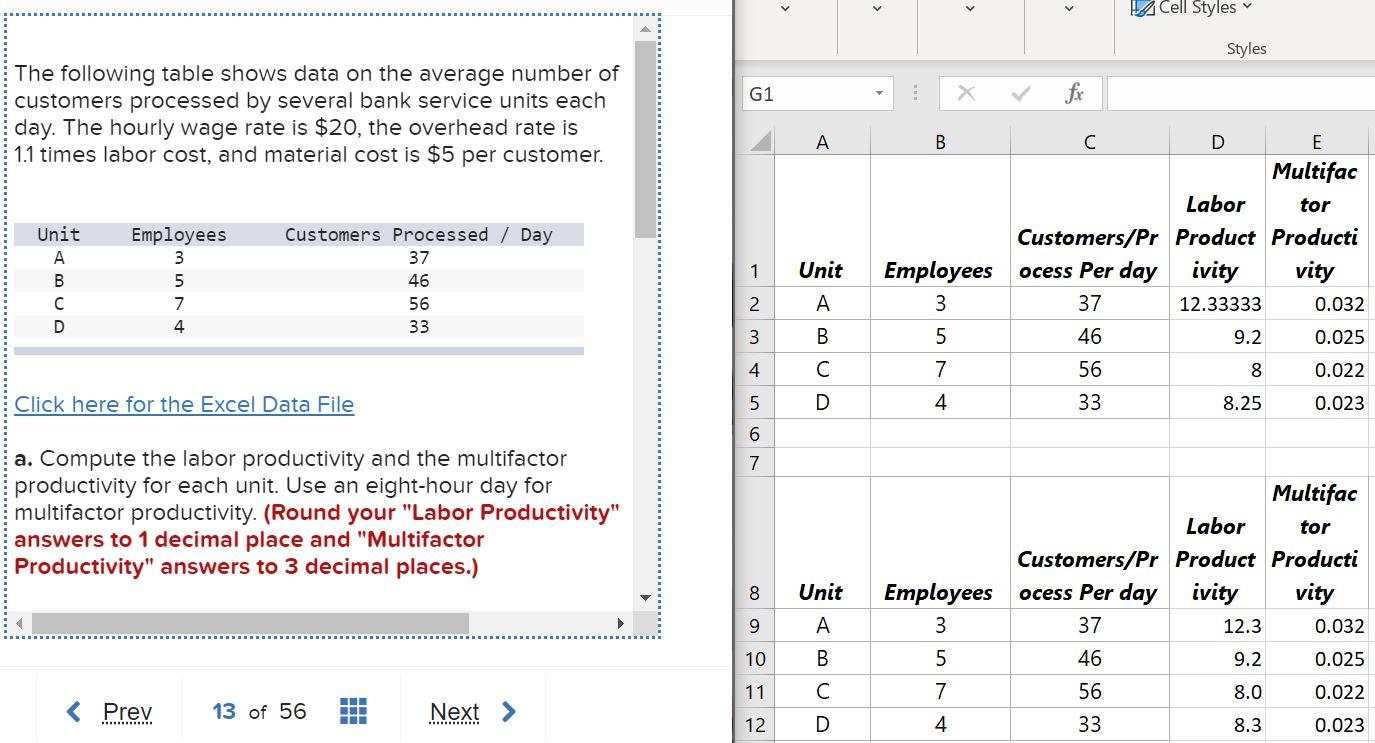
Task: Select row 6 header in Excel
Action: 754,434
